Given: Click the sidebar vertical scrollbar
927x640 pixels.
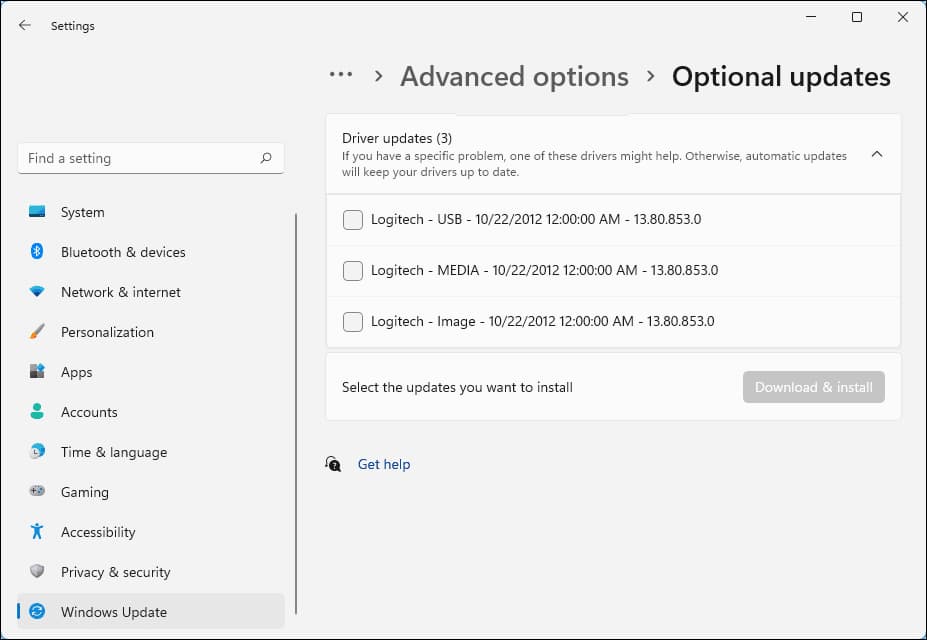Looking at the screenshot, I should tap(296, 400).
